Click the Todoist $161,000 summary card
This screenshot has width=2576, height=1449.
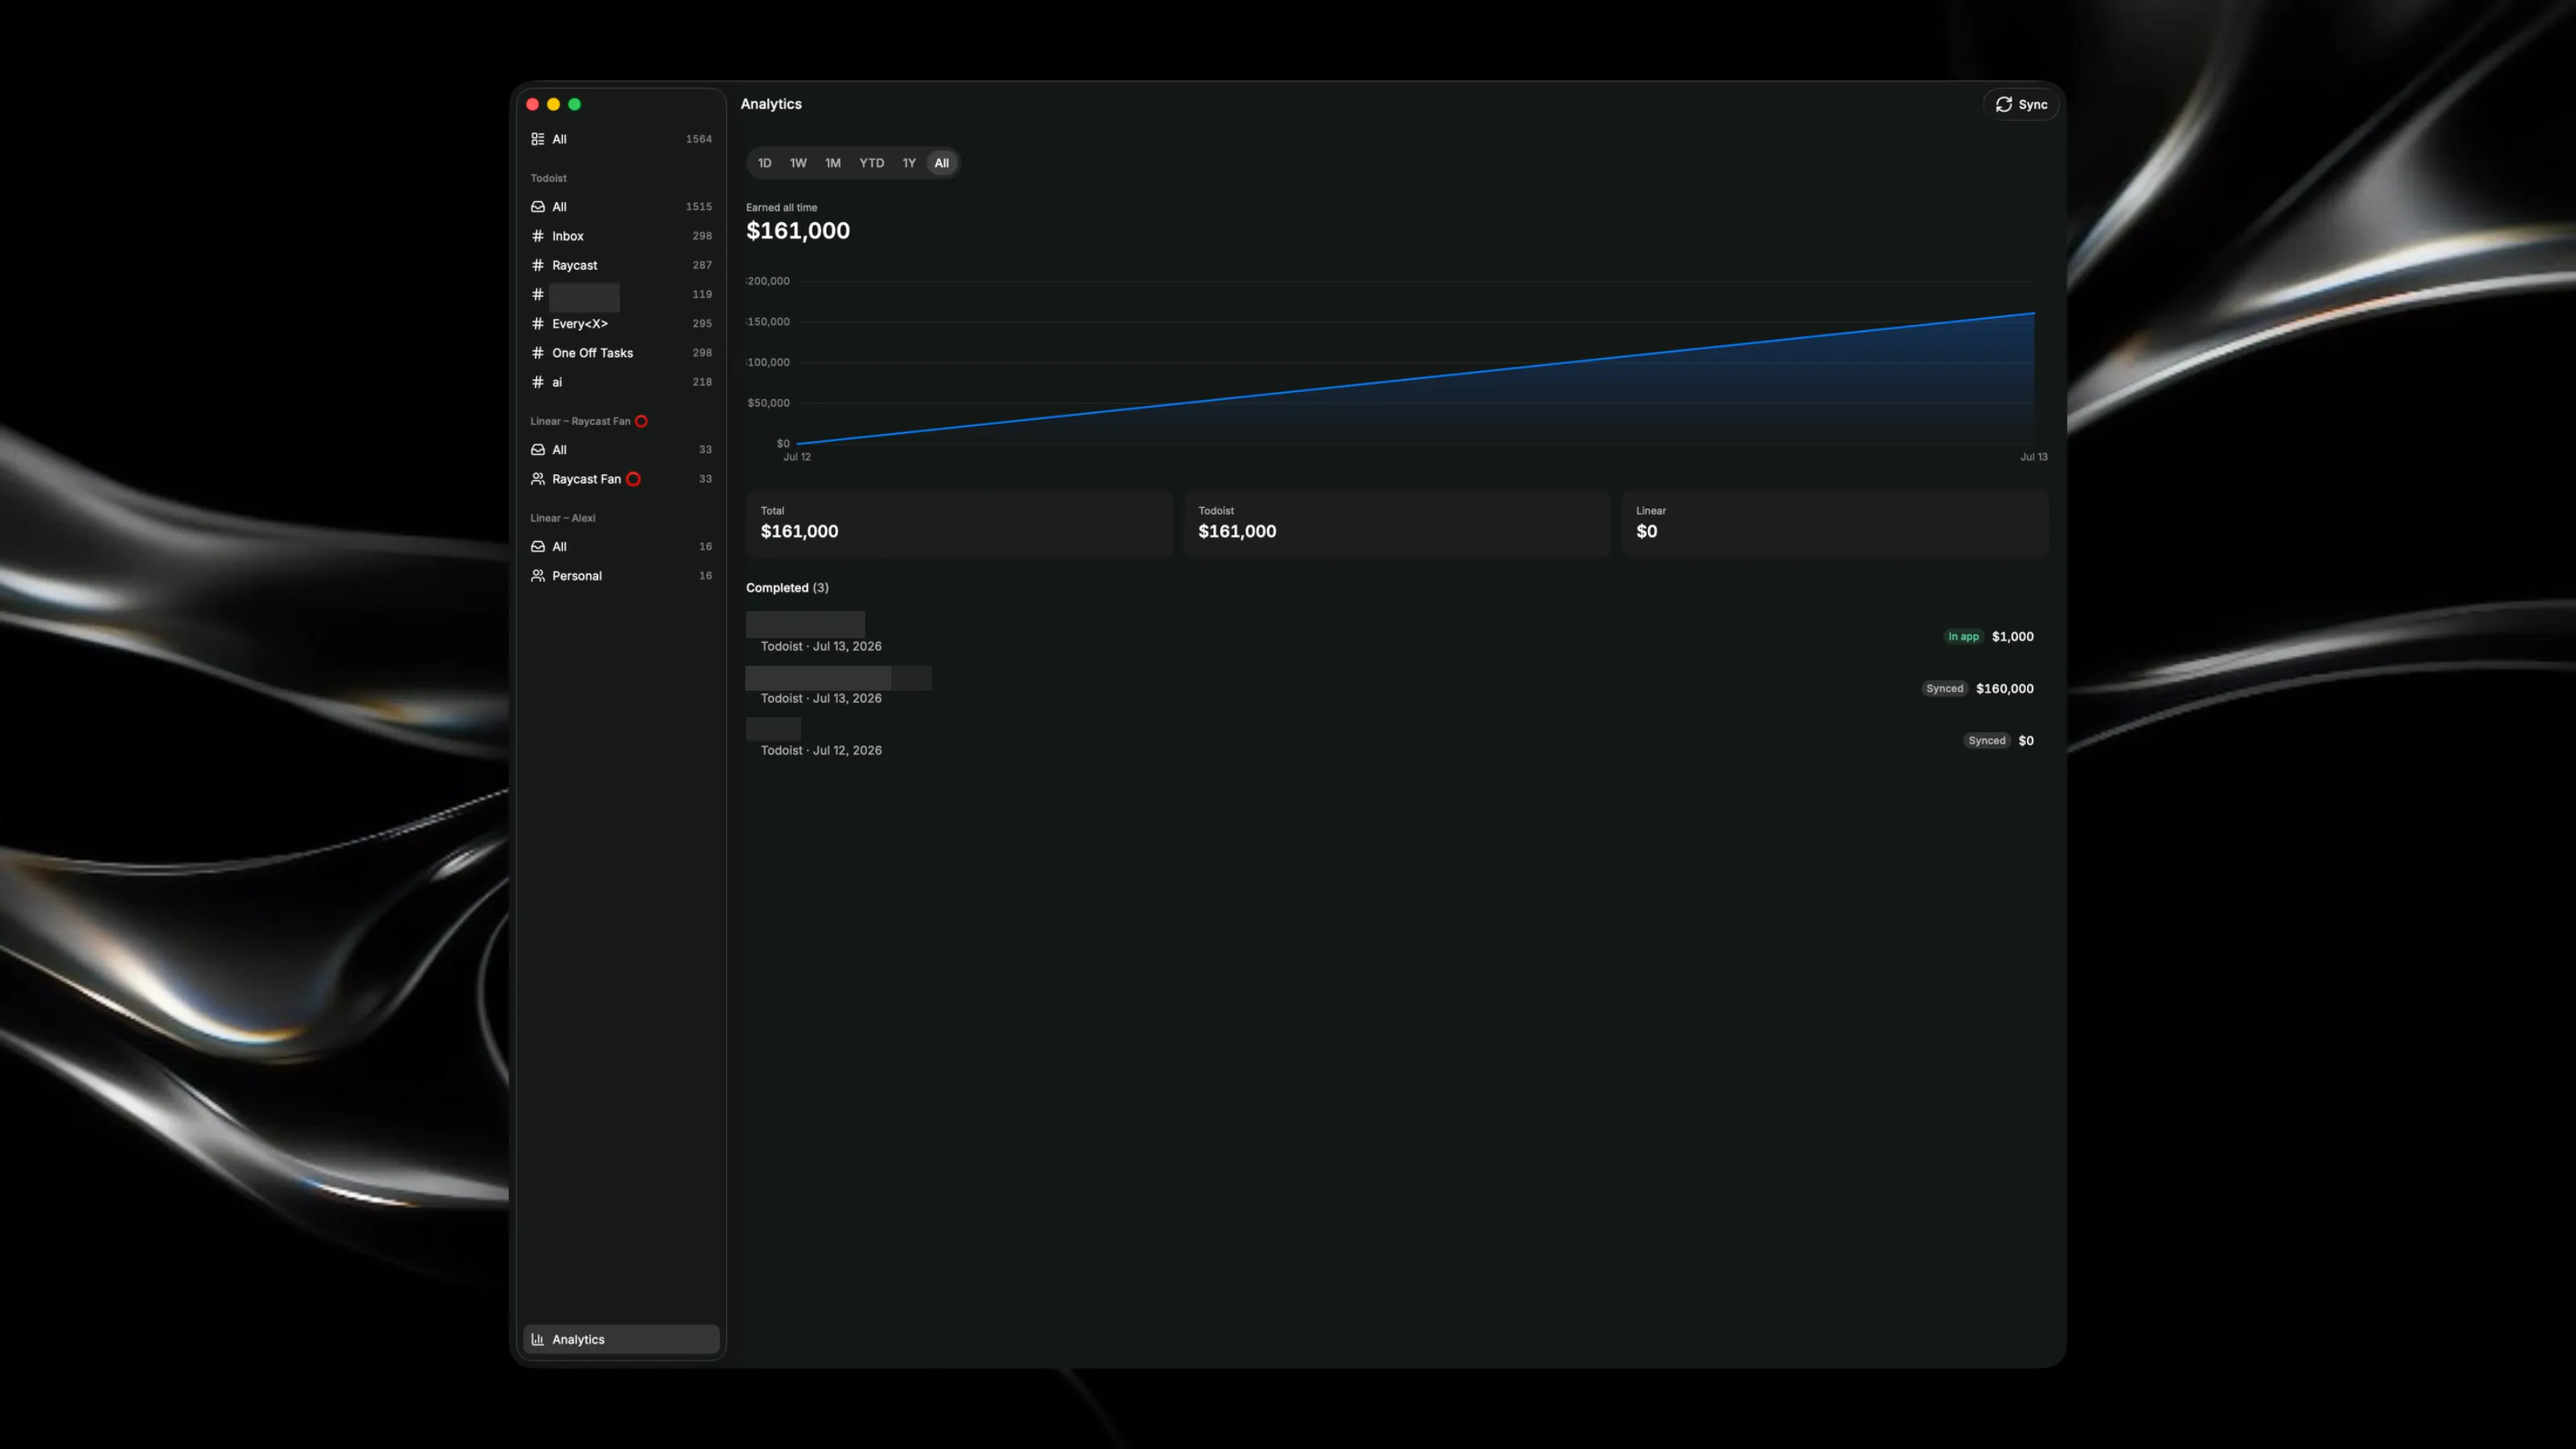tap(1397, 523)
